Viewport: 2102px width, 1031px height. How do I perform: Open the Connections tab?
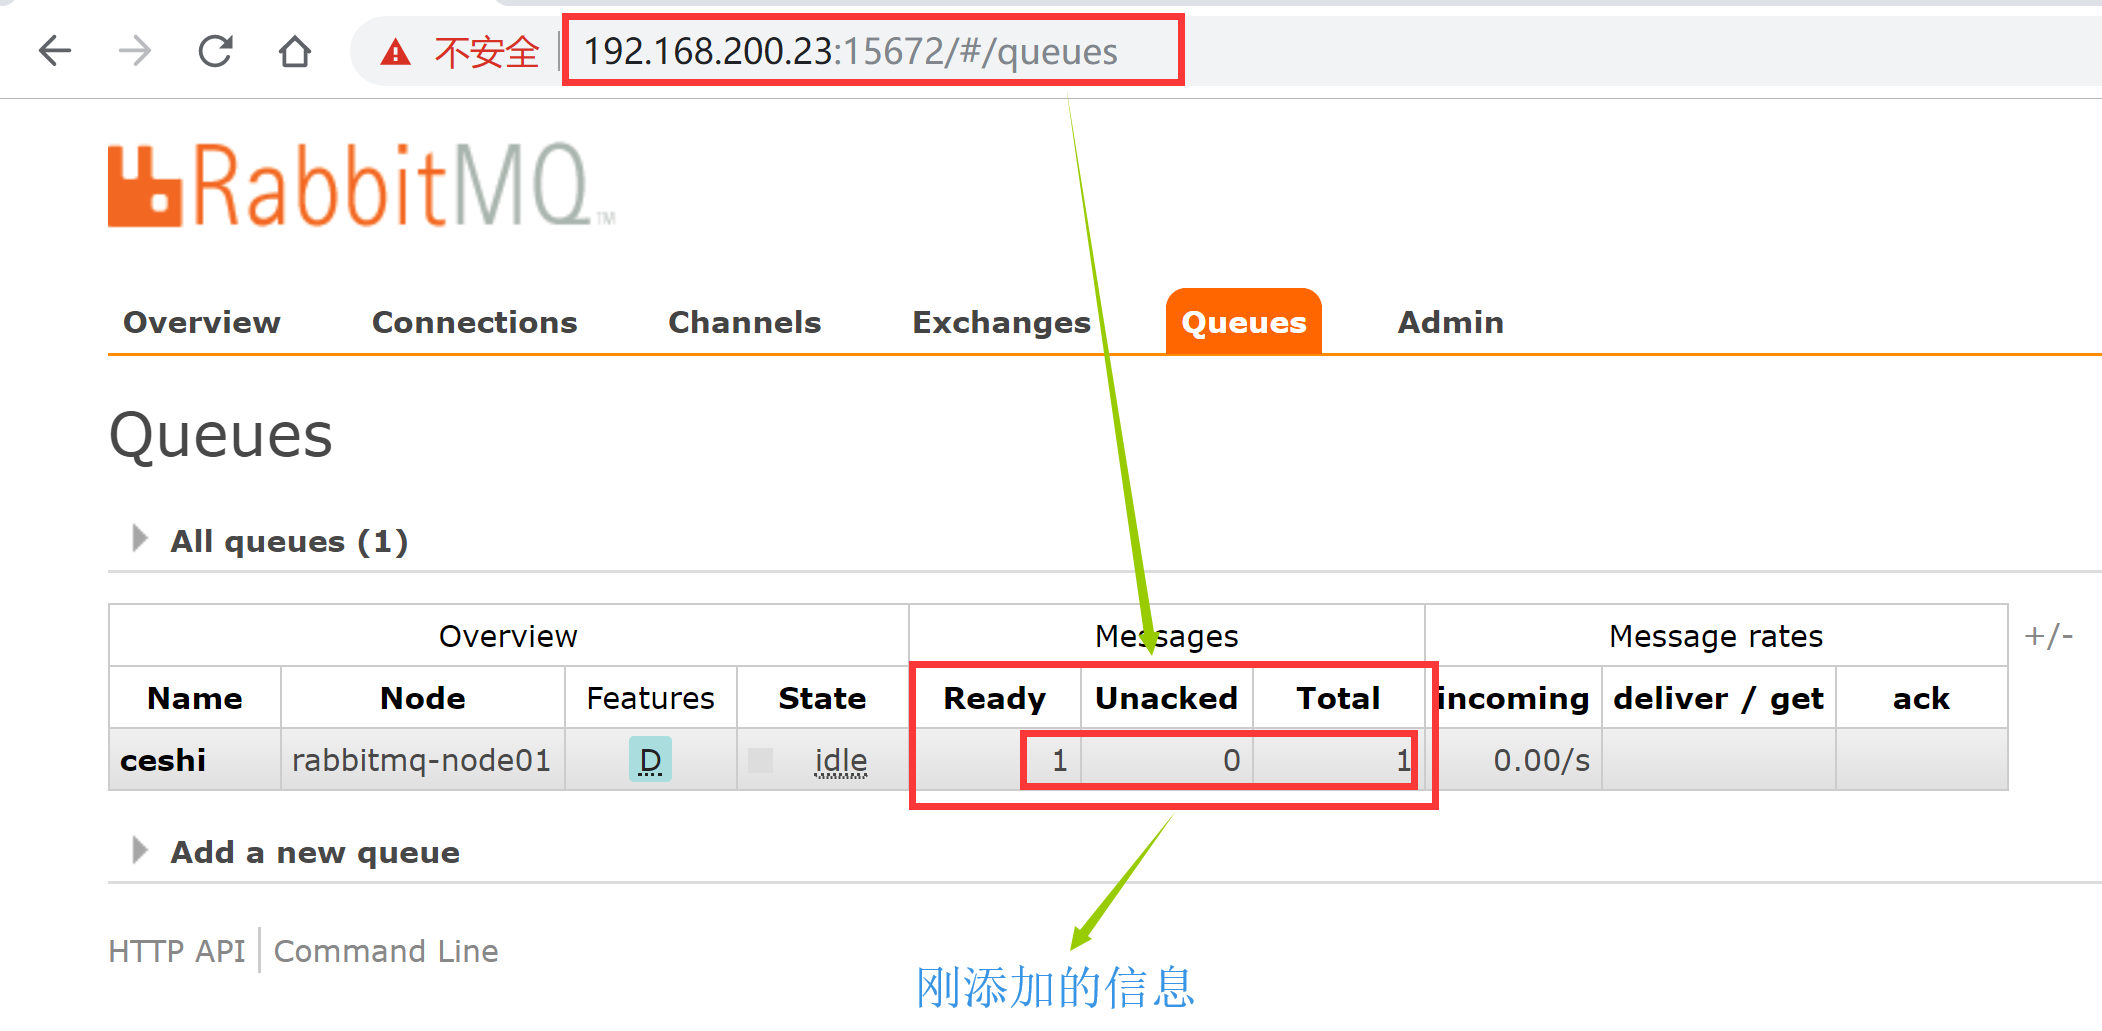point(475,322)
